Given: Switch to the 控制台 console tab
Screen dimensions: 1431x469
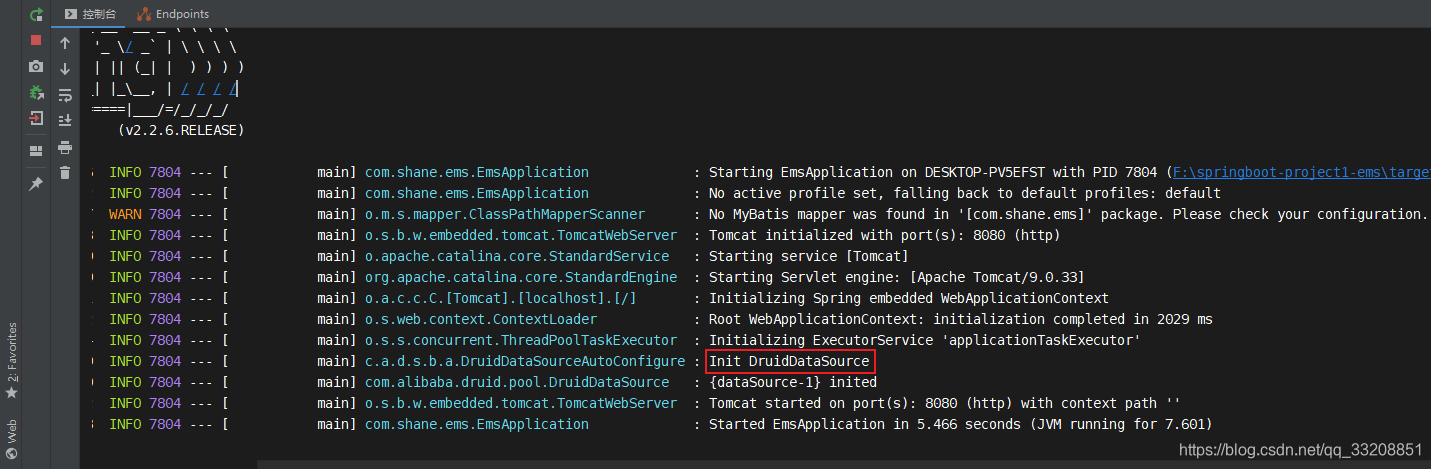Looking at the screenshot, I should pyautogui.click(x=90, y=14).
